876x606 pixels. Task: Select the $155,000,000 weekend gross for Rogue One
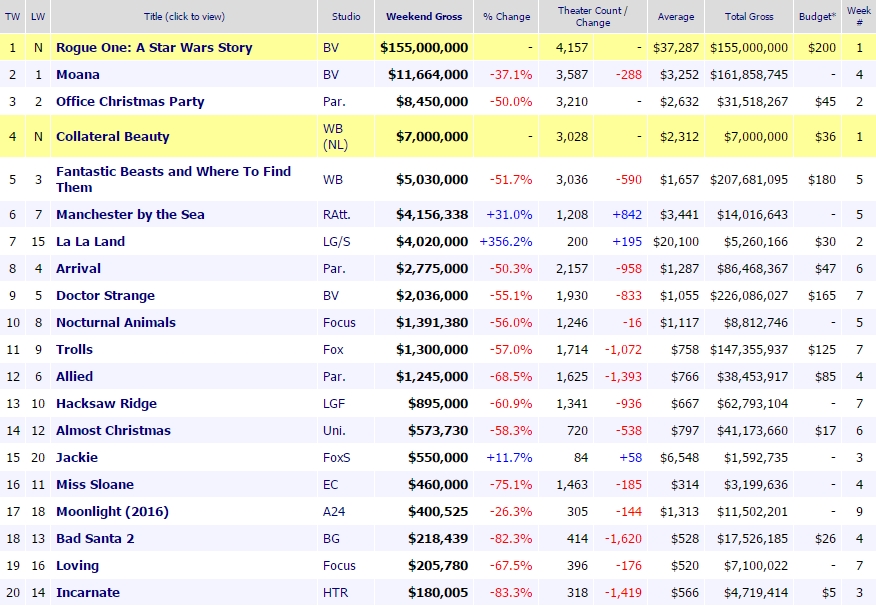click(424, 48)
